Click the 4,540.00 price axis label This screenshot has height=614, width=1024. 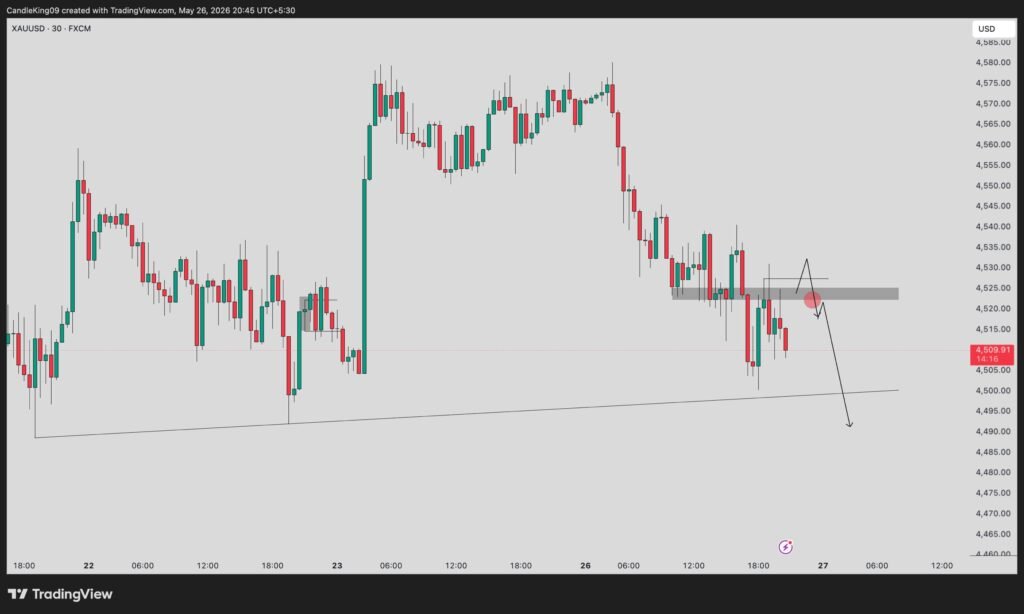click(993, 227)
